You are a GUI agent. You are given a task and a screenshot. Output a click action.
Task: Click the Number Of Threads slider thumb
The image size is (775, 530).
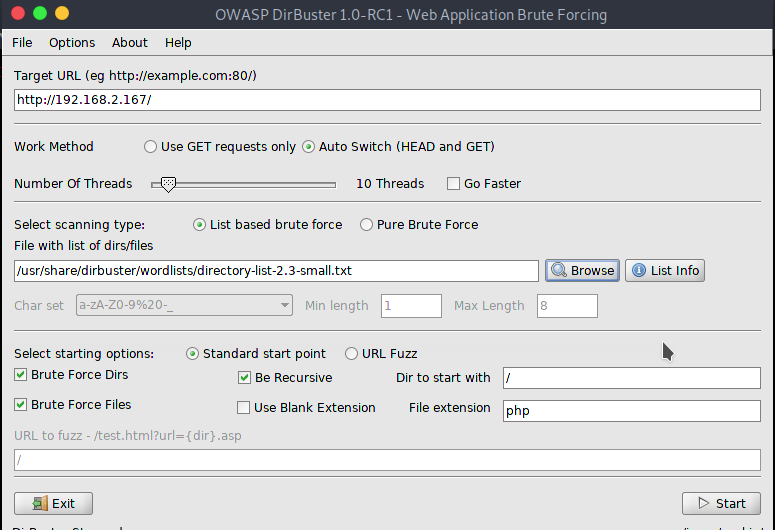point(169,184)
